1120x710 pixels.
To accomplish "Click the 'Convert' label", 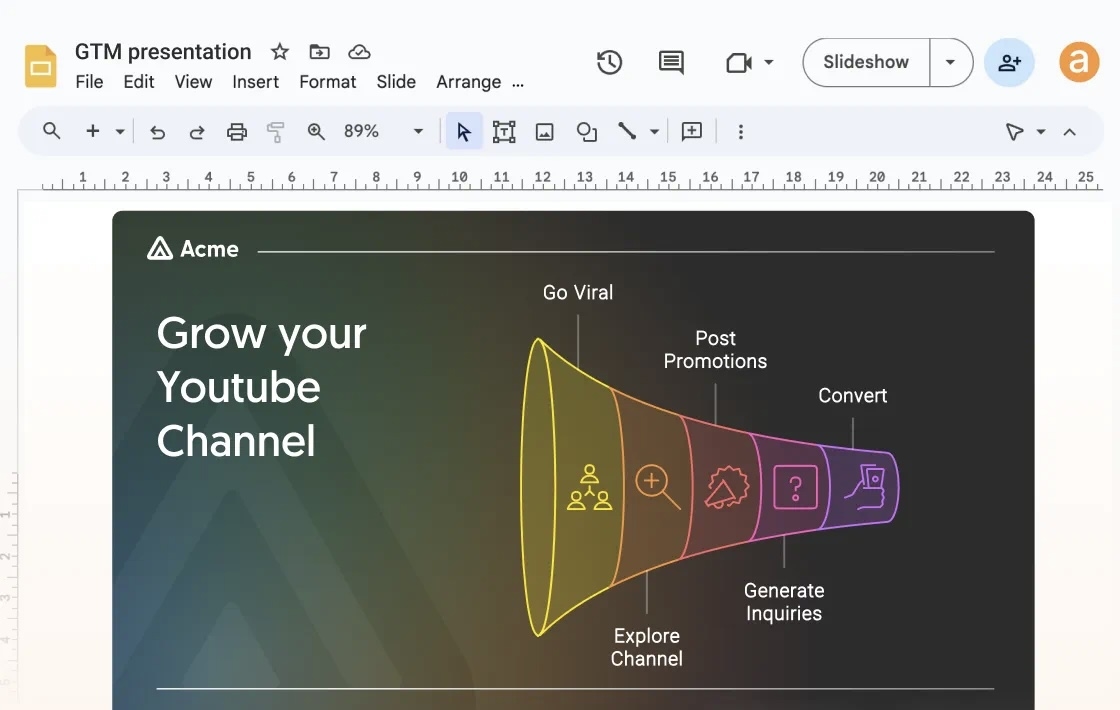I will [x=852, y=395].
